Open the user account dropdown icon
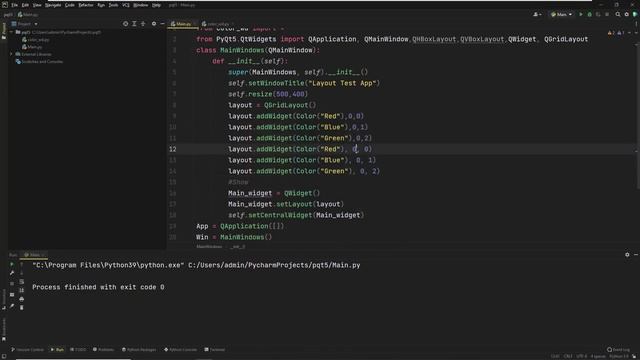Image resolution: width=640 pixels, height=360 pixels. [537, 14]
